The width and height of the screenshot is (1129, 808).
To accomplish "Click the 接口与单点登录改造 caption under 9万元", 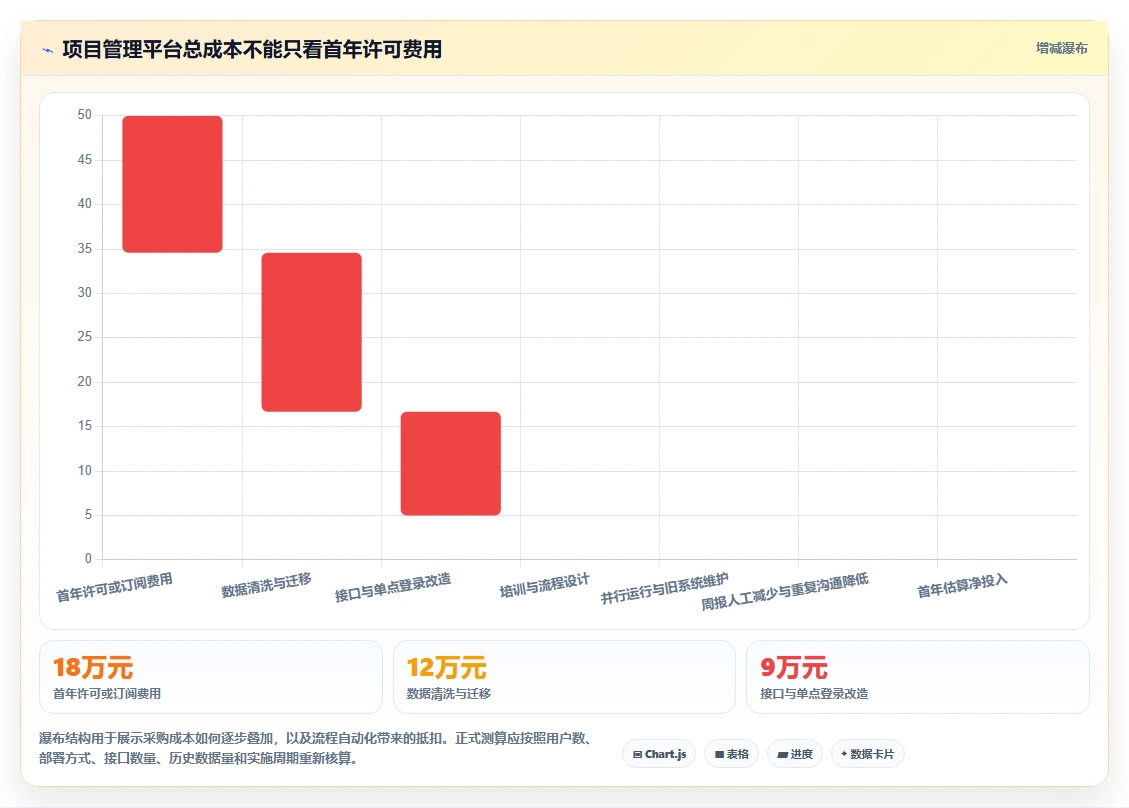I will coord(814,693).
